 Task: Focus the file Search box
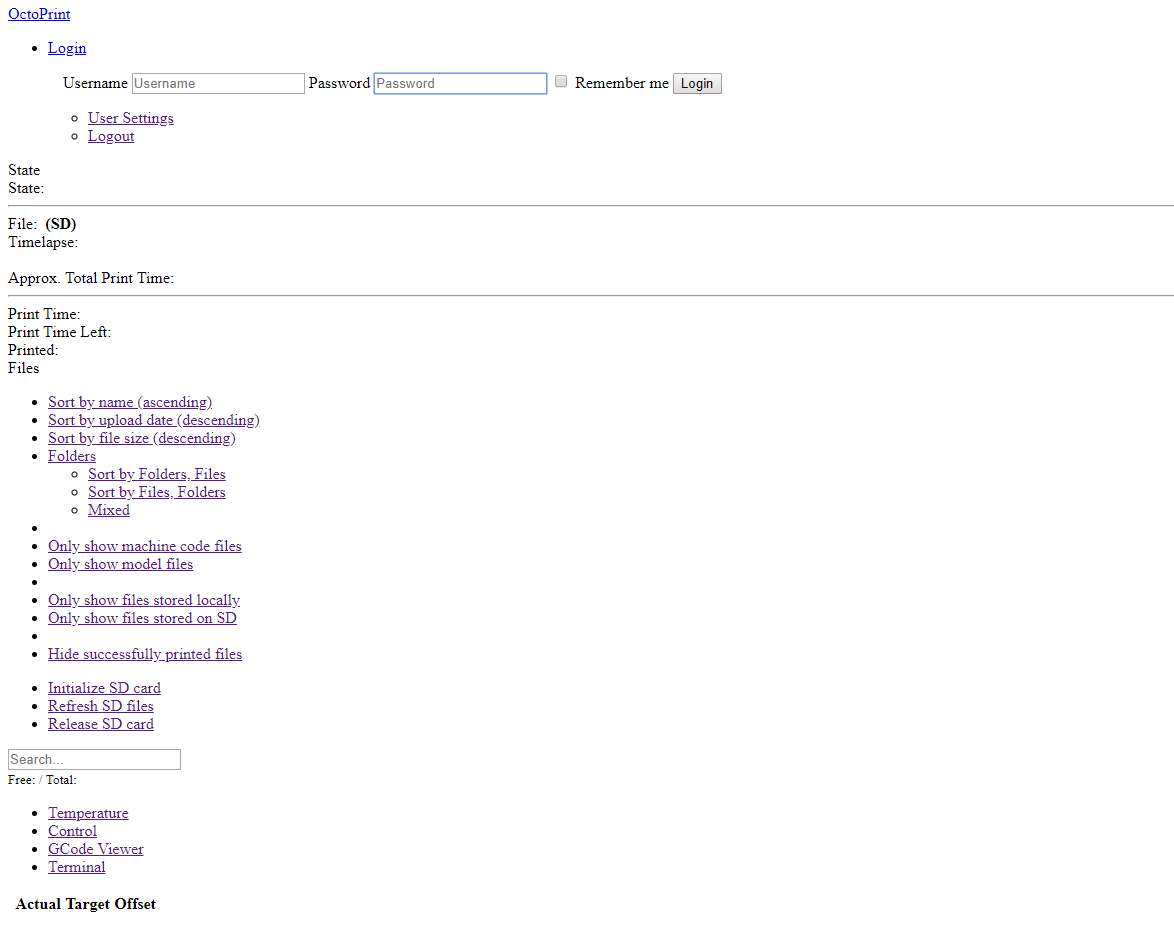(x=94, y=759)
